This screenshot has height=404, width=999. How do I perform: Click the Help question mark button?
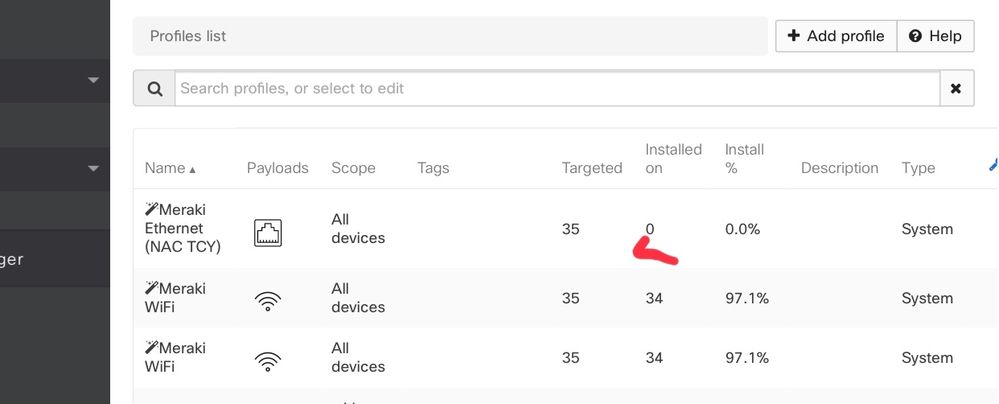[x=935, y=36]
